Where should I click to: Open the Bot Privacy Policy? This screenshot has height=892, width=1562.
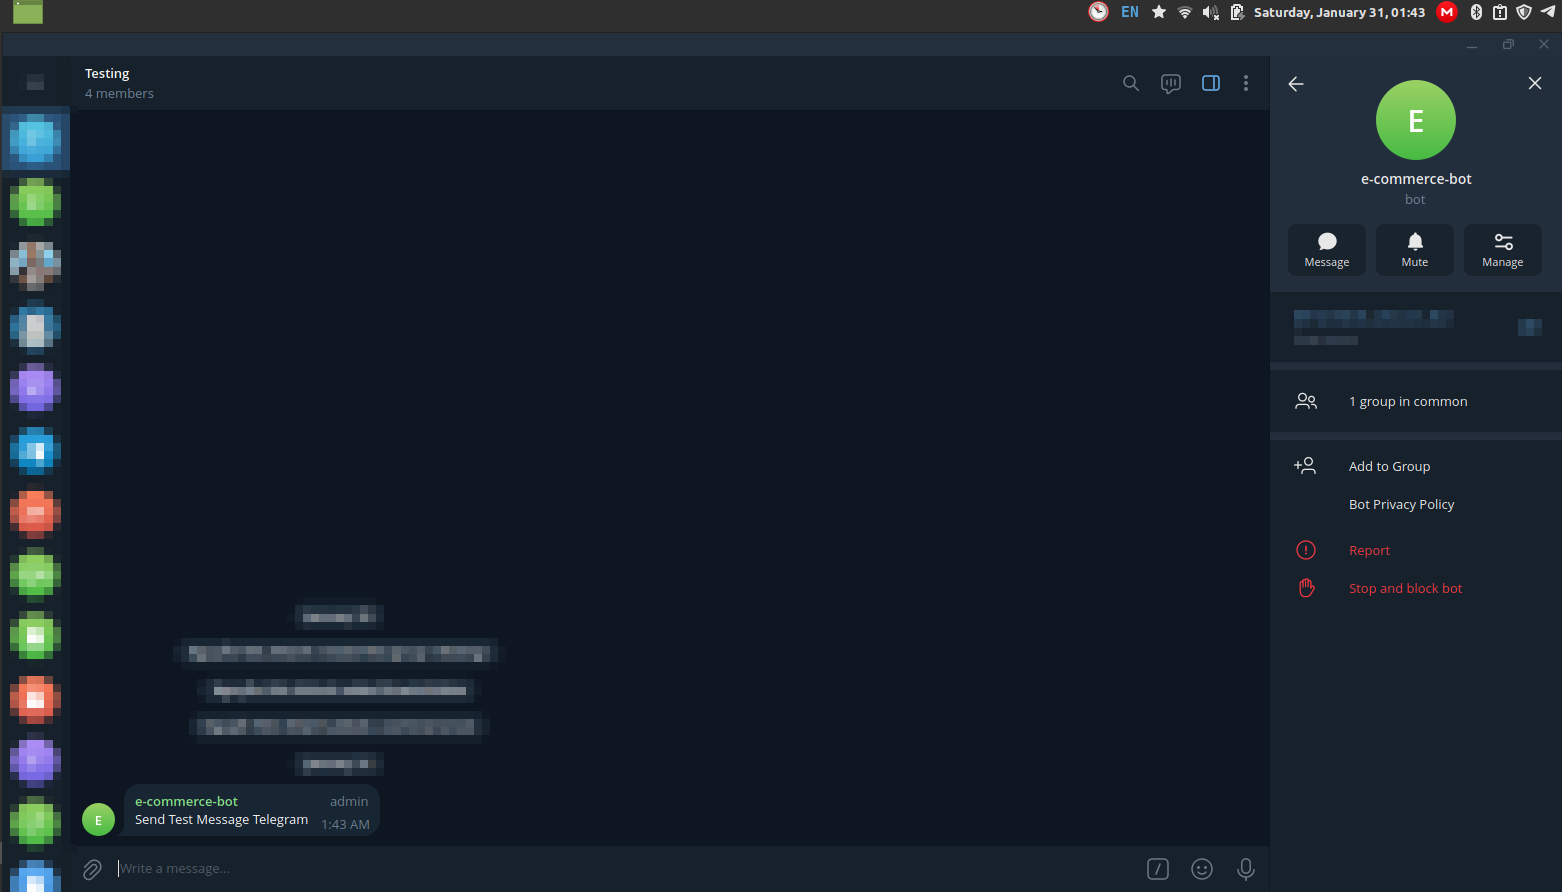[x=1401, y=504]
